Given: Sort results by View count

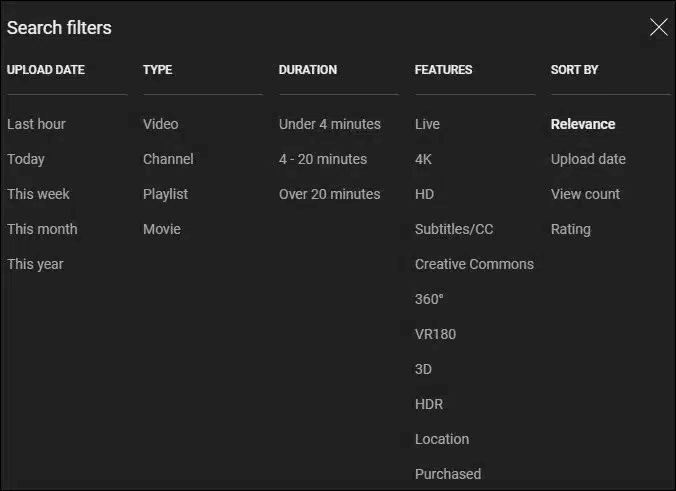Looking at the screenshot, I should tap(585, 194).
